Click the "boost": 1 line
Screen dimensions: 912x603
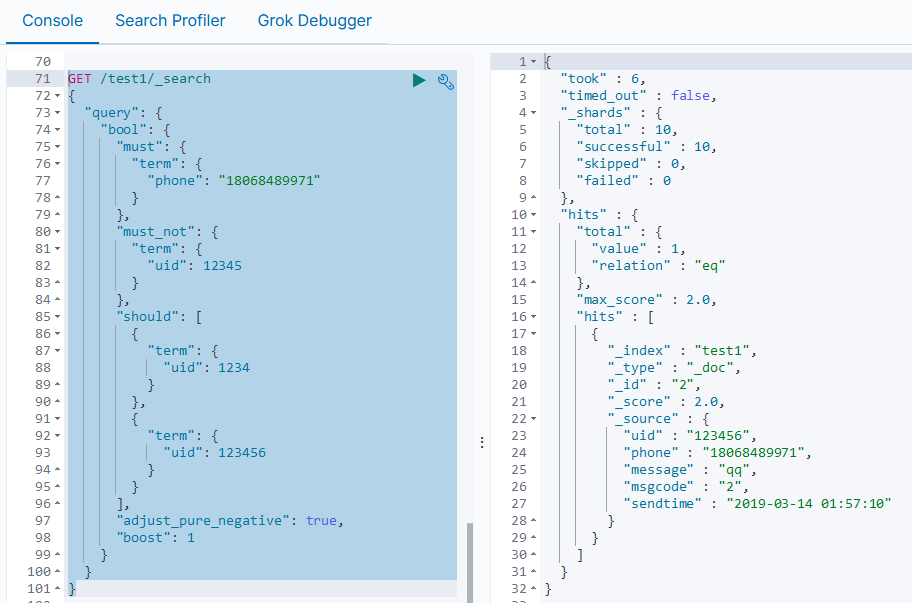tap(155, 537)
